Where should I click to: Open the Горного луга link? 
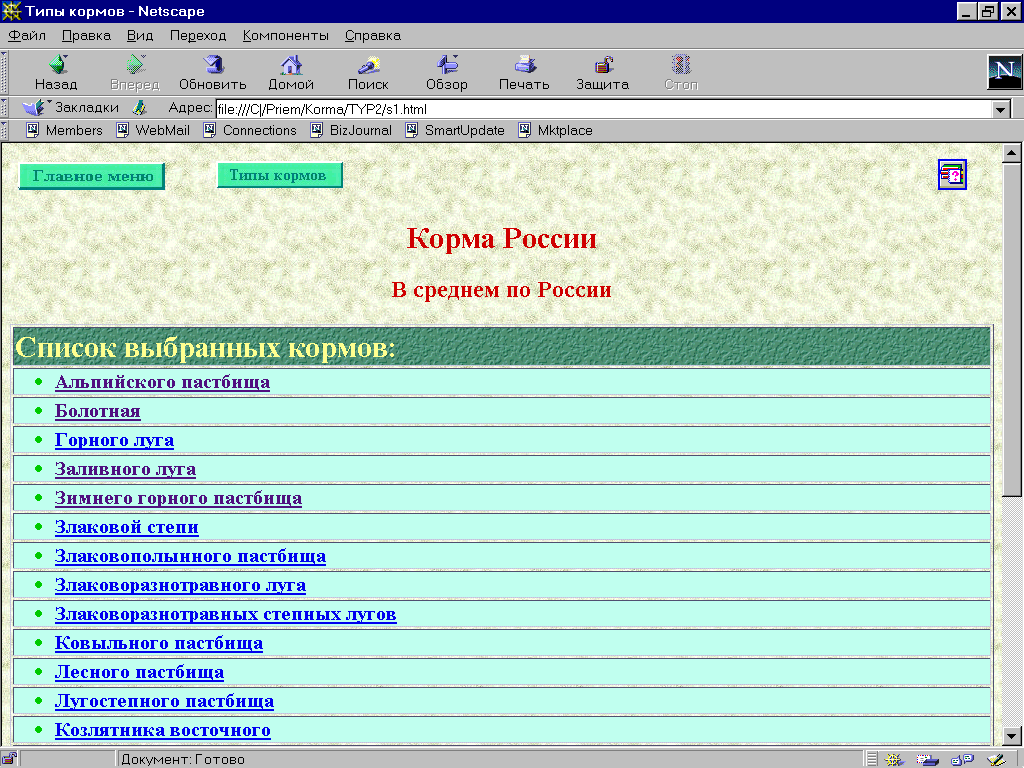[x=114, y=440]
